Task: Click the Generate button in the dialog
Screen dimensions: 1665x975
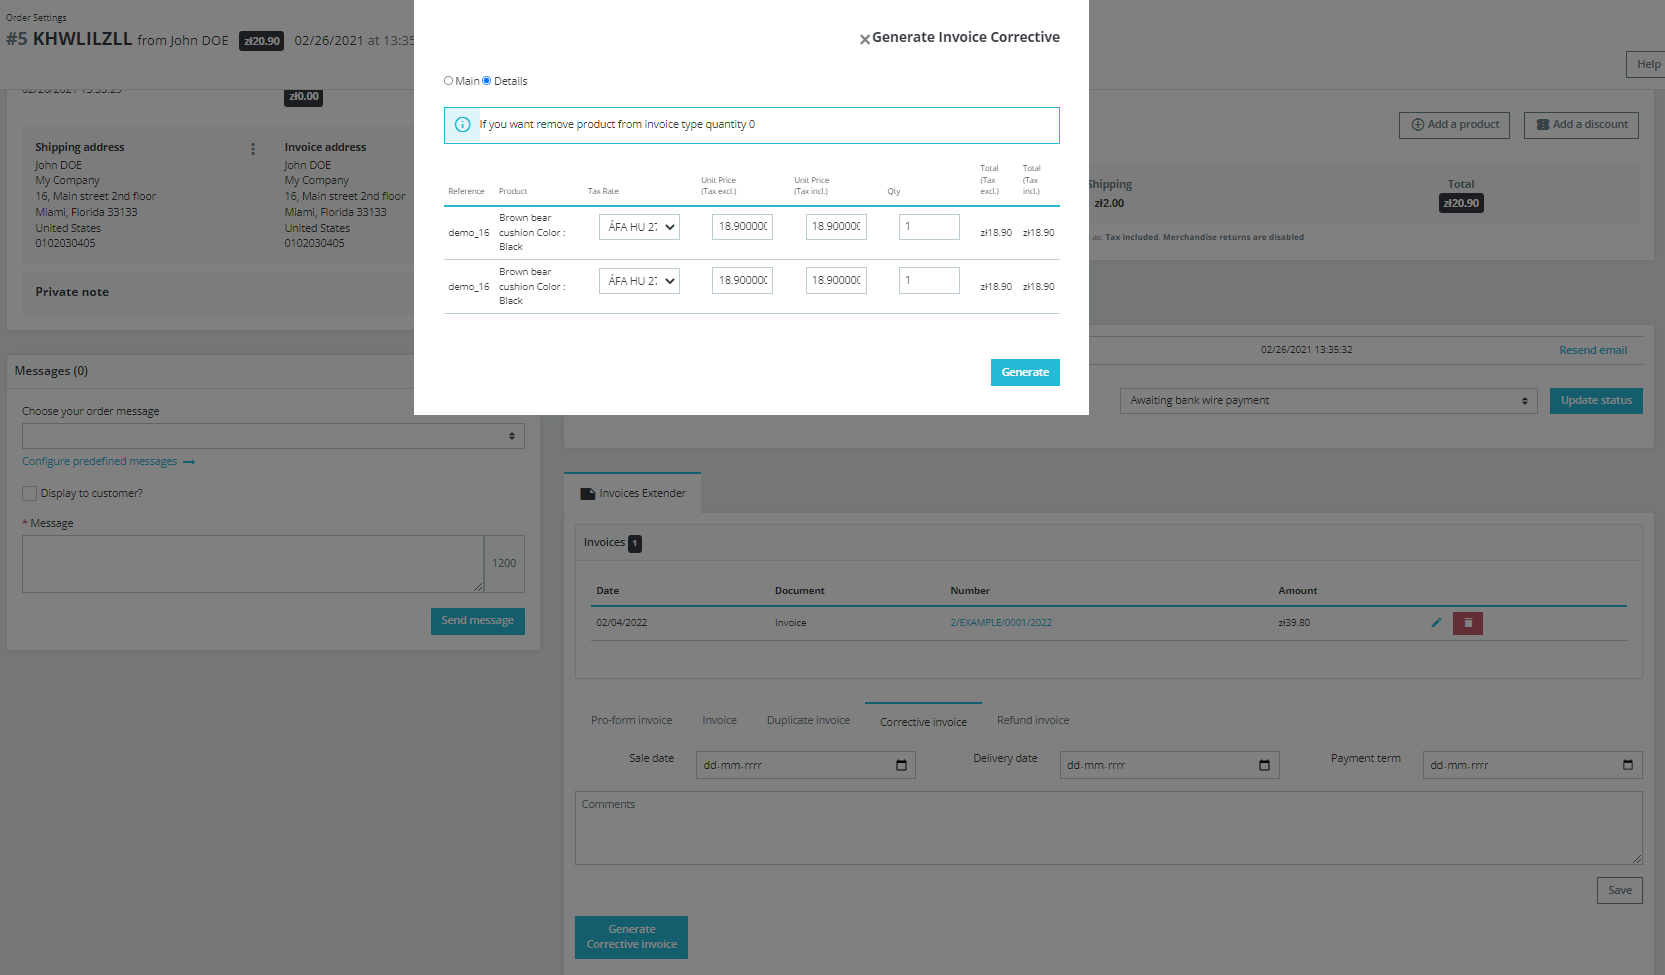Action: (x=1025, y=372)
